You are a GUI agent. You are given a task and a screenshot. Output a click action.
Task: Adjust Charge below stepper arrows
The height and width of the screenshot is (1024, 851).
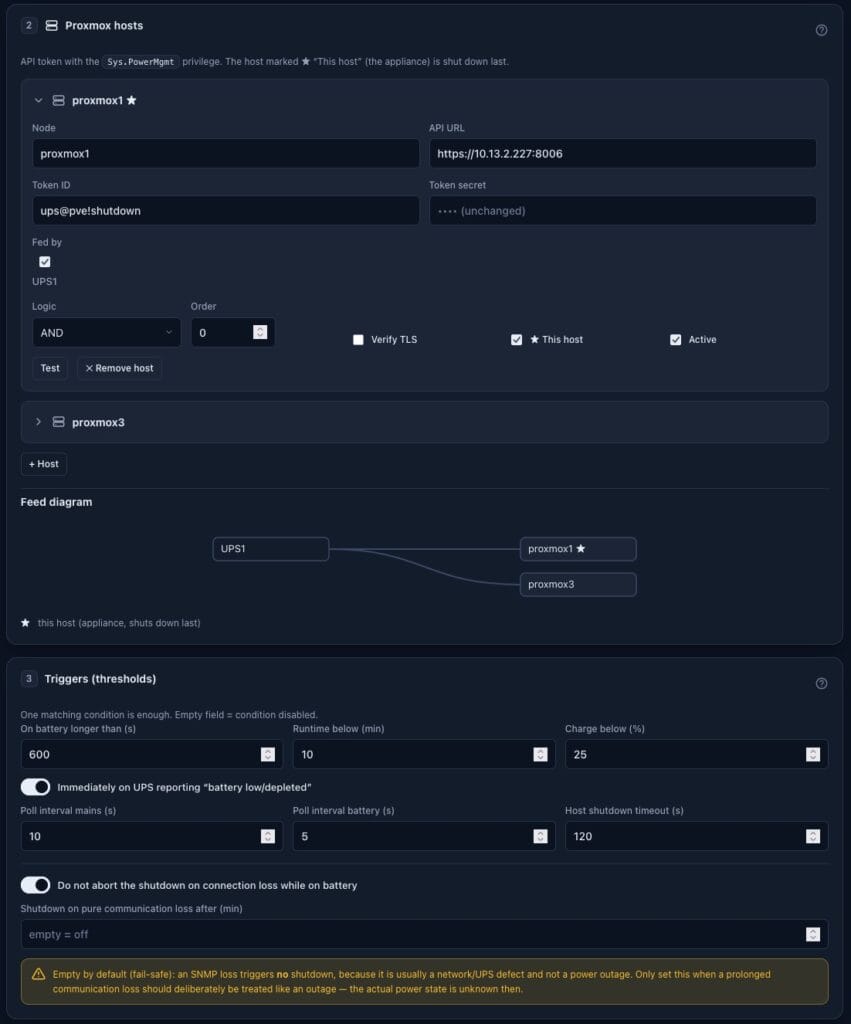pos(812,754)
